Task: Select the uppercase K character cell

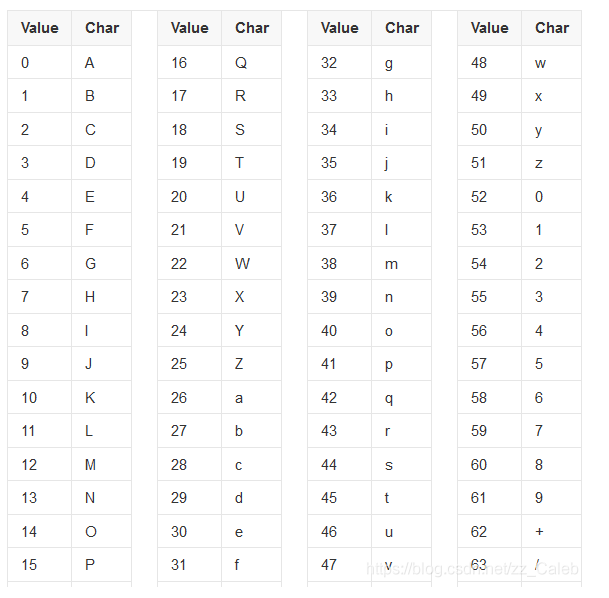Action: [101, 397]
